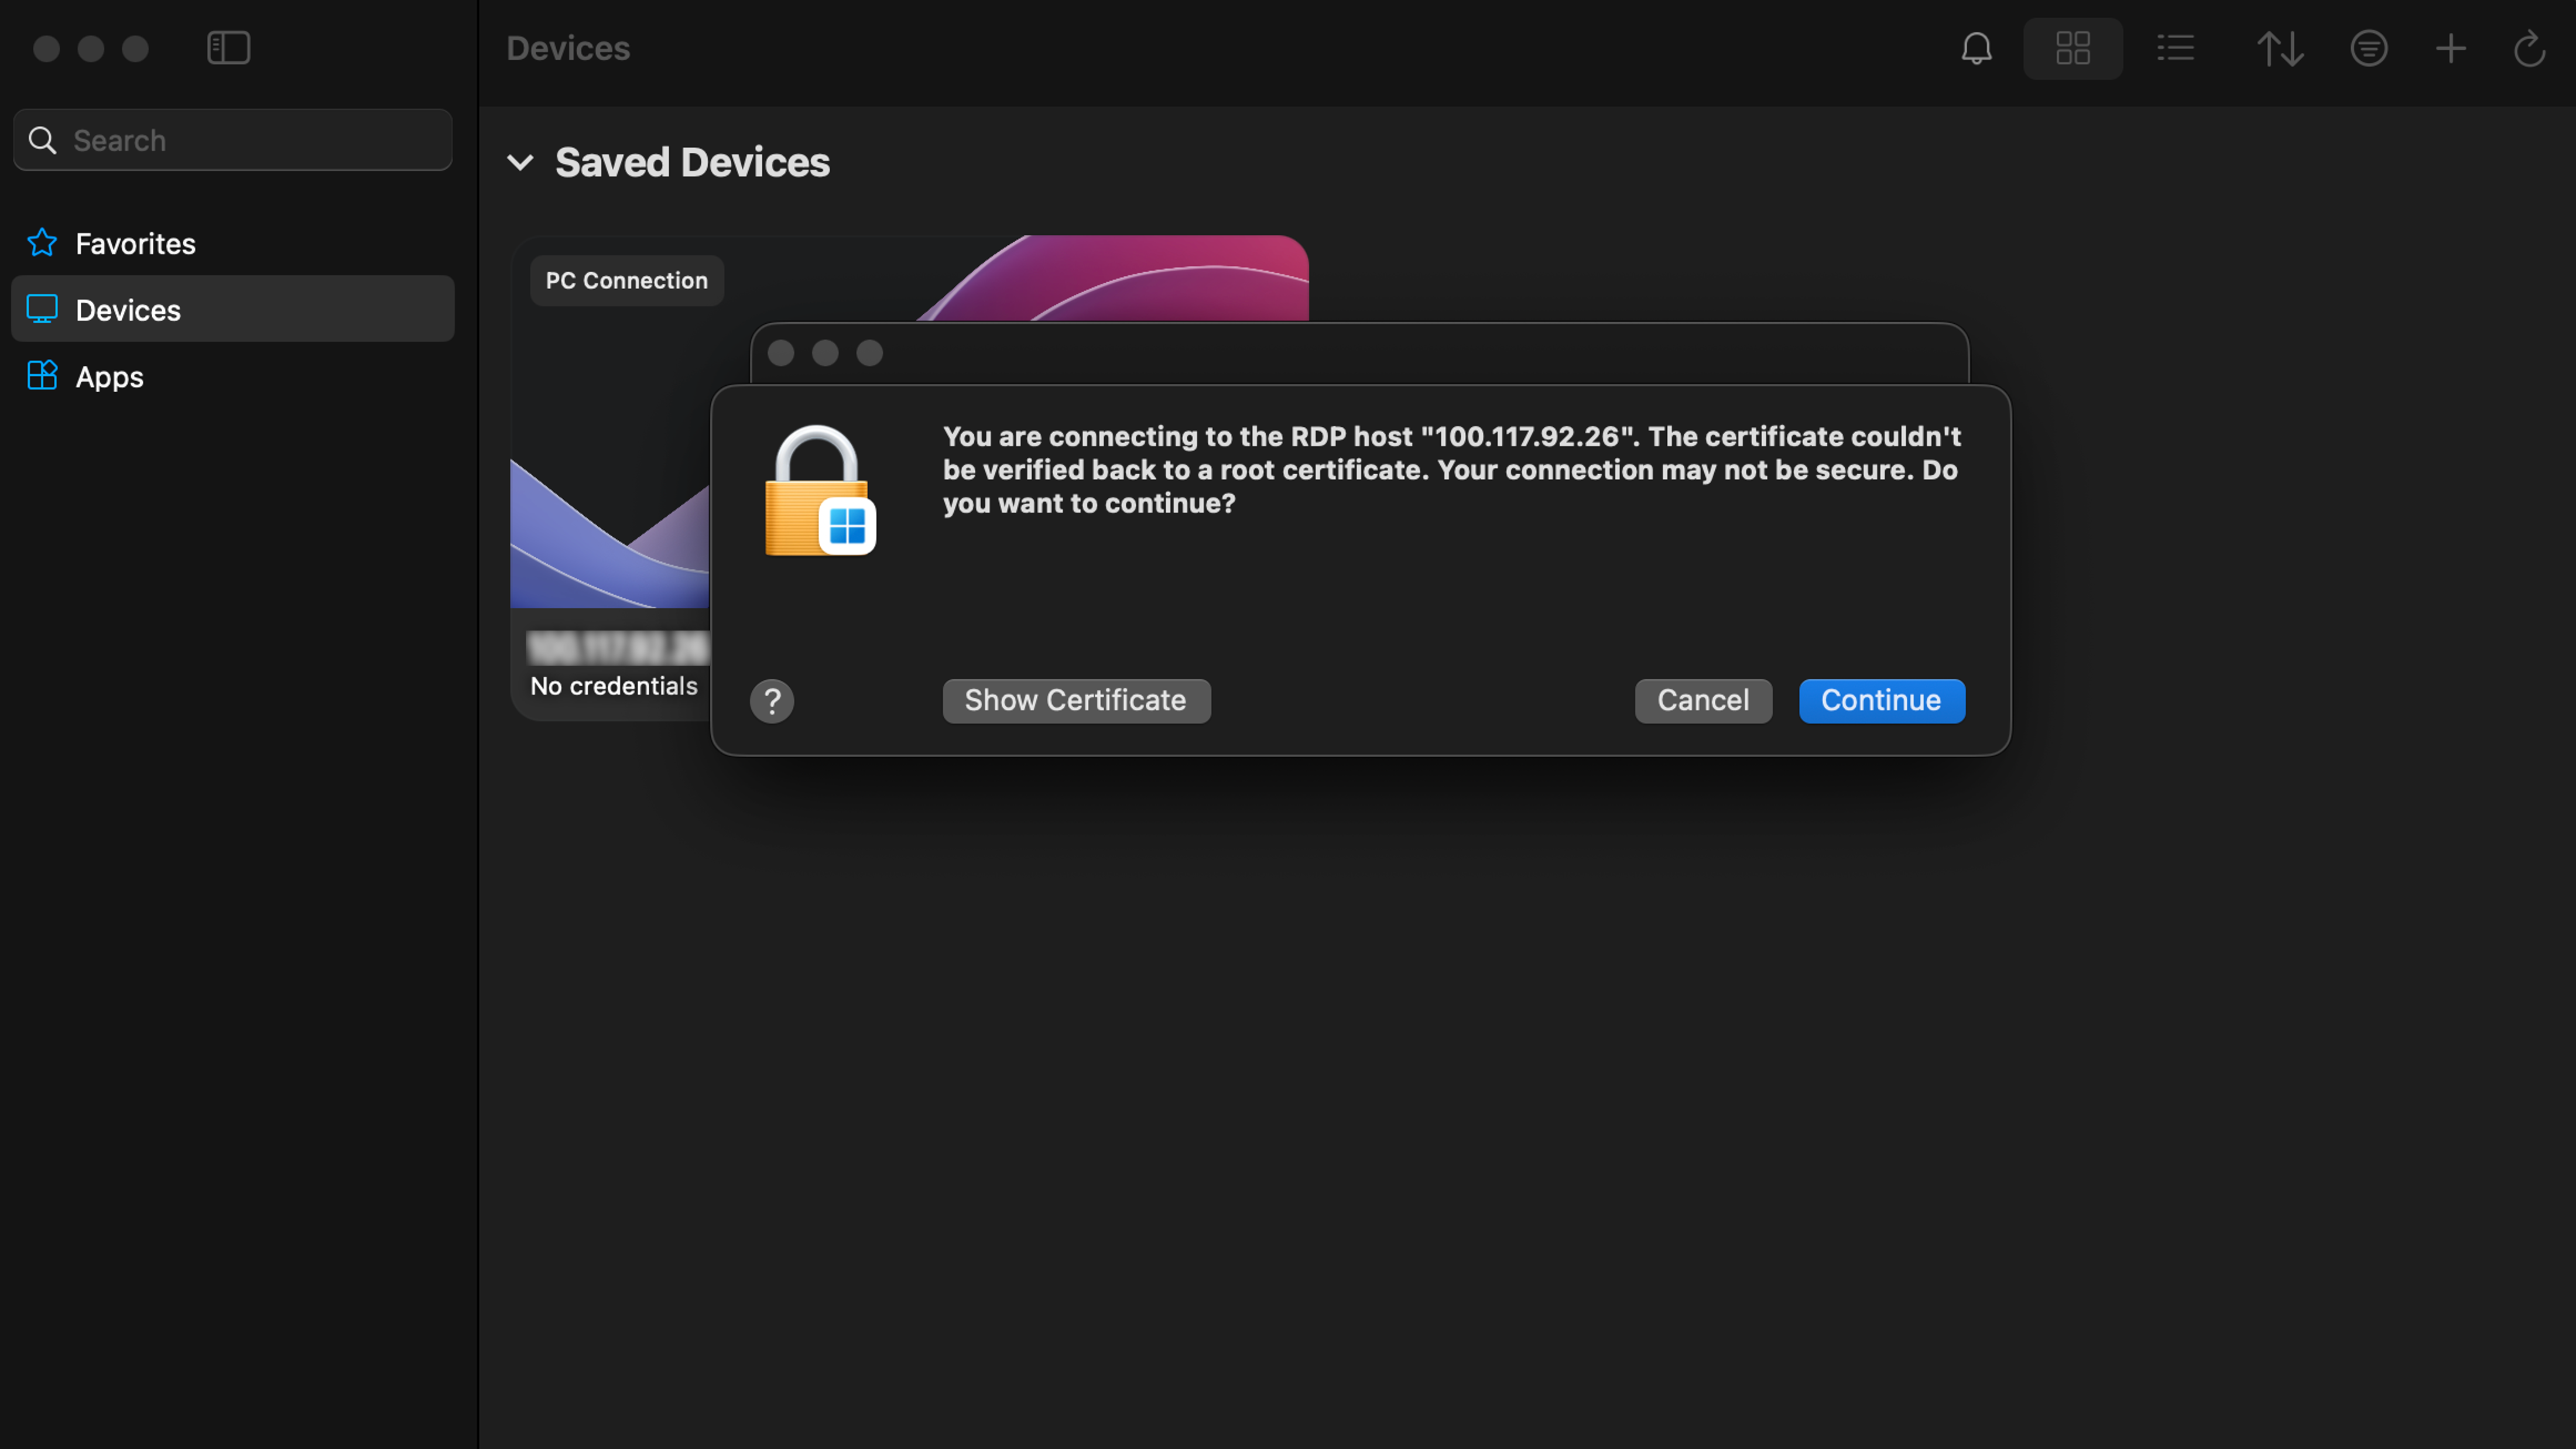Click the search magnifier icon
Image resolution: width=2576 pixels, height=1449 pixels.
click(x=42, y=140)
